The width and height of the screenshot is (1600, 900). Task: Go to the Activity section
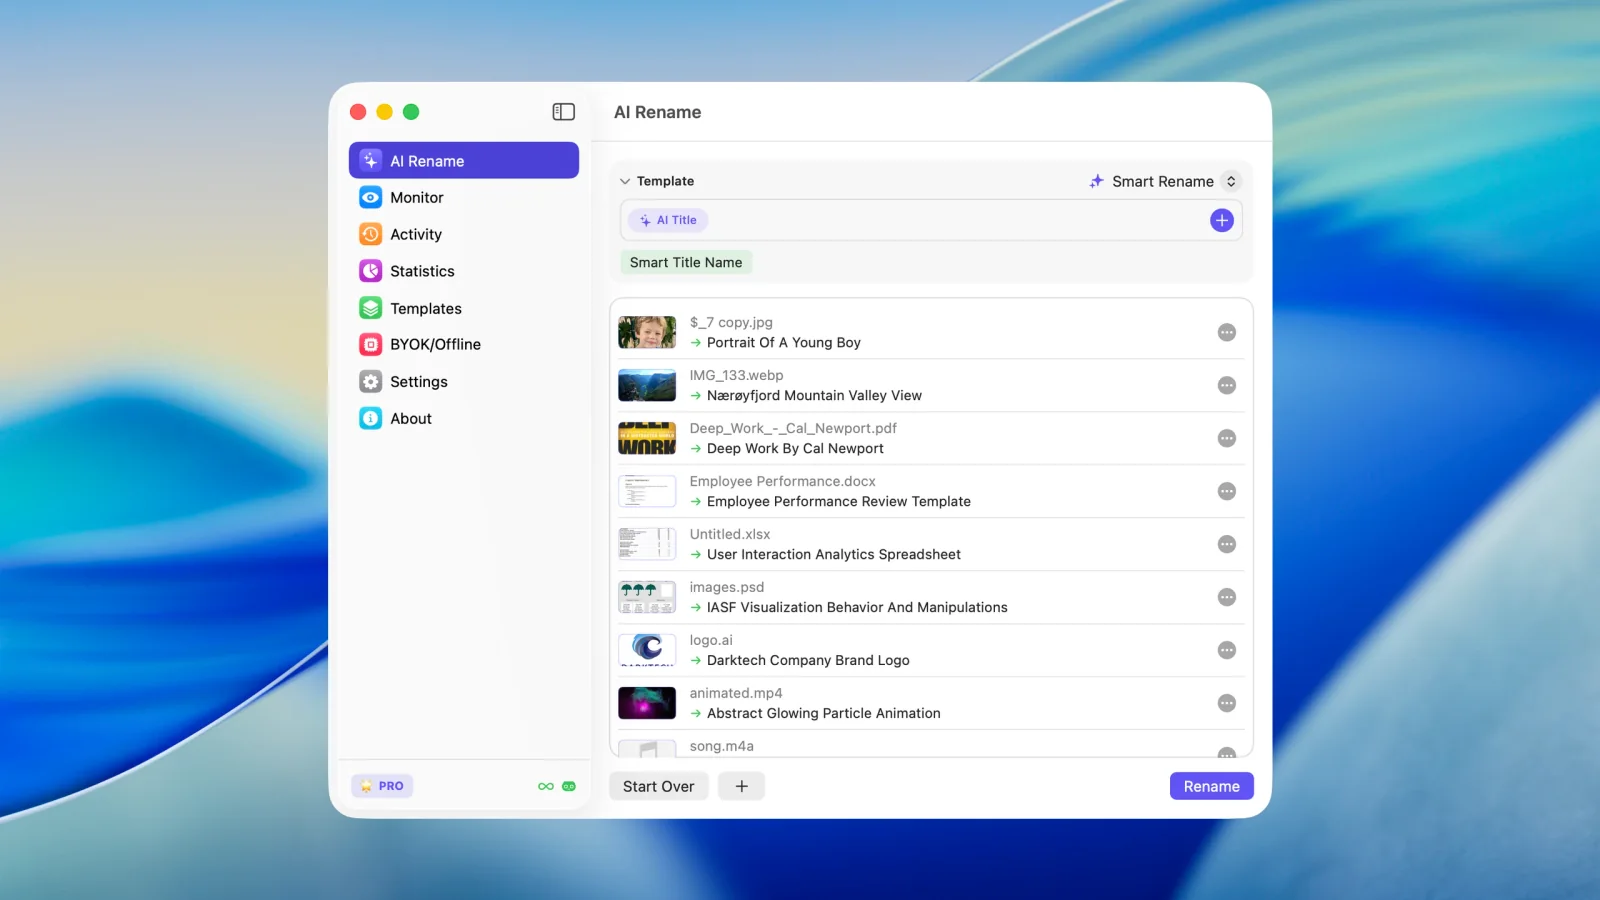[464, 234]
